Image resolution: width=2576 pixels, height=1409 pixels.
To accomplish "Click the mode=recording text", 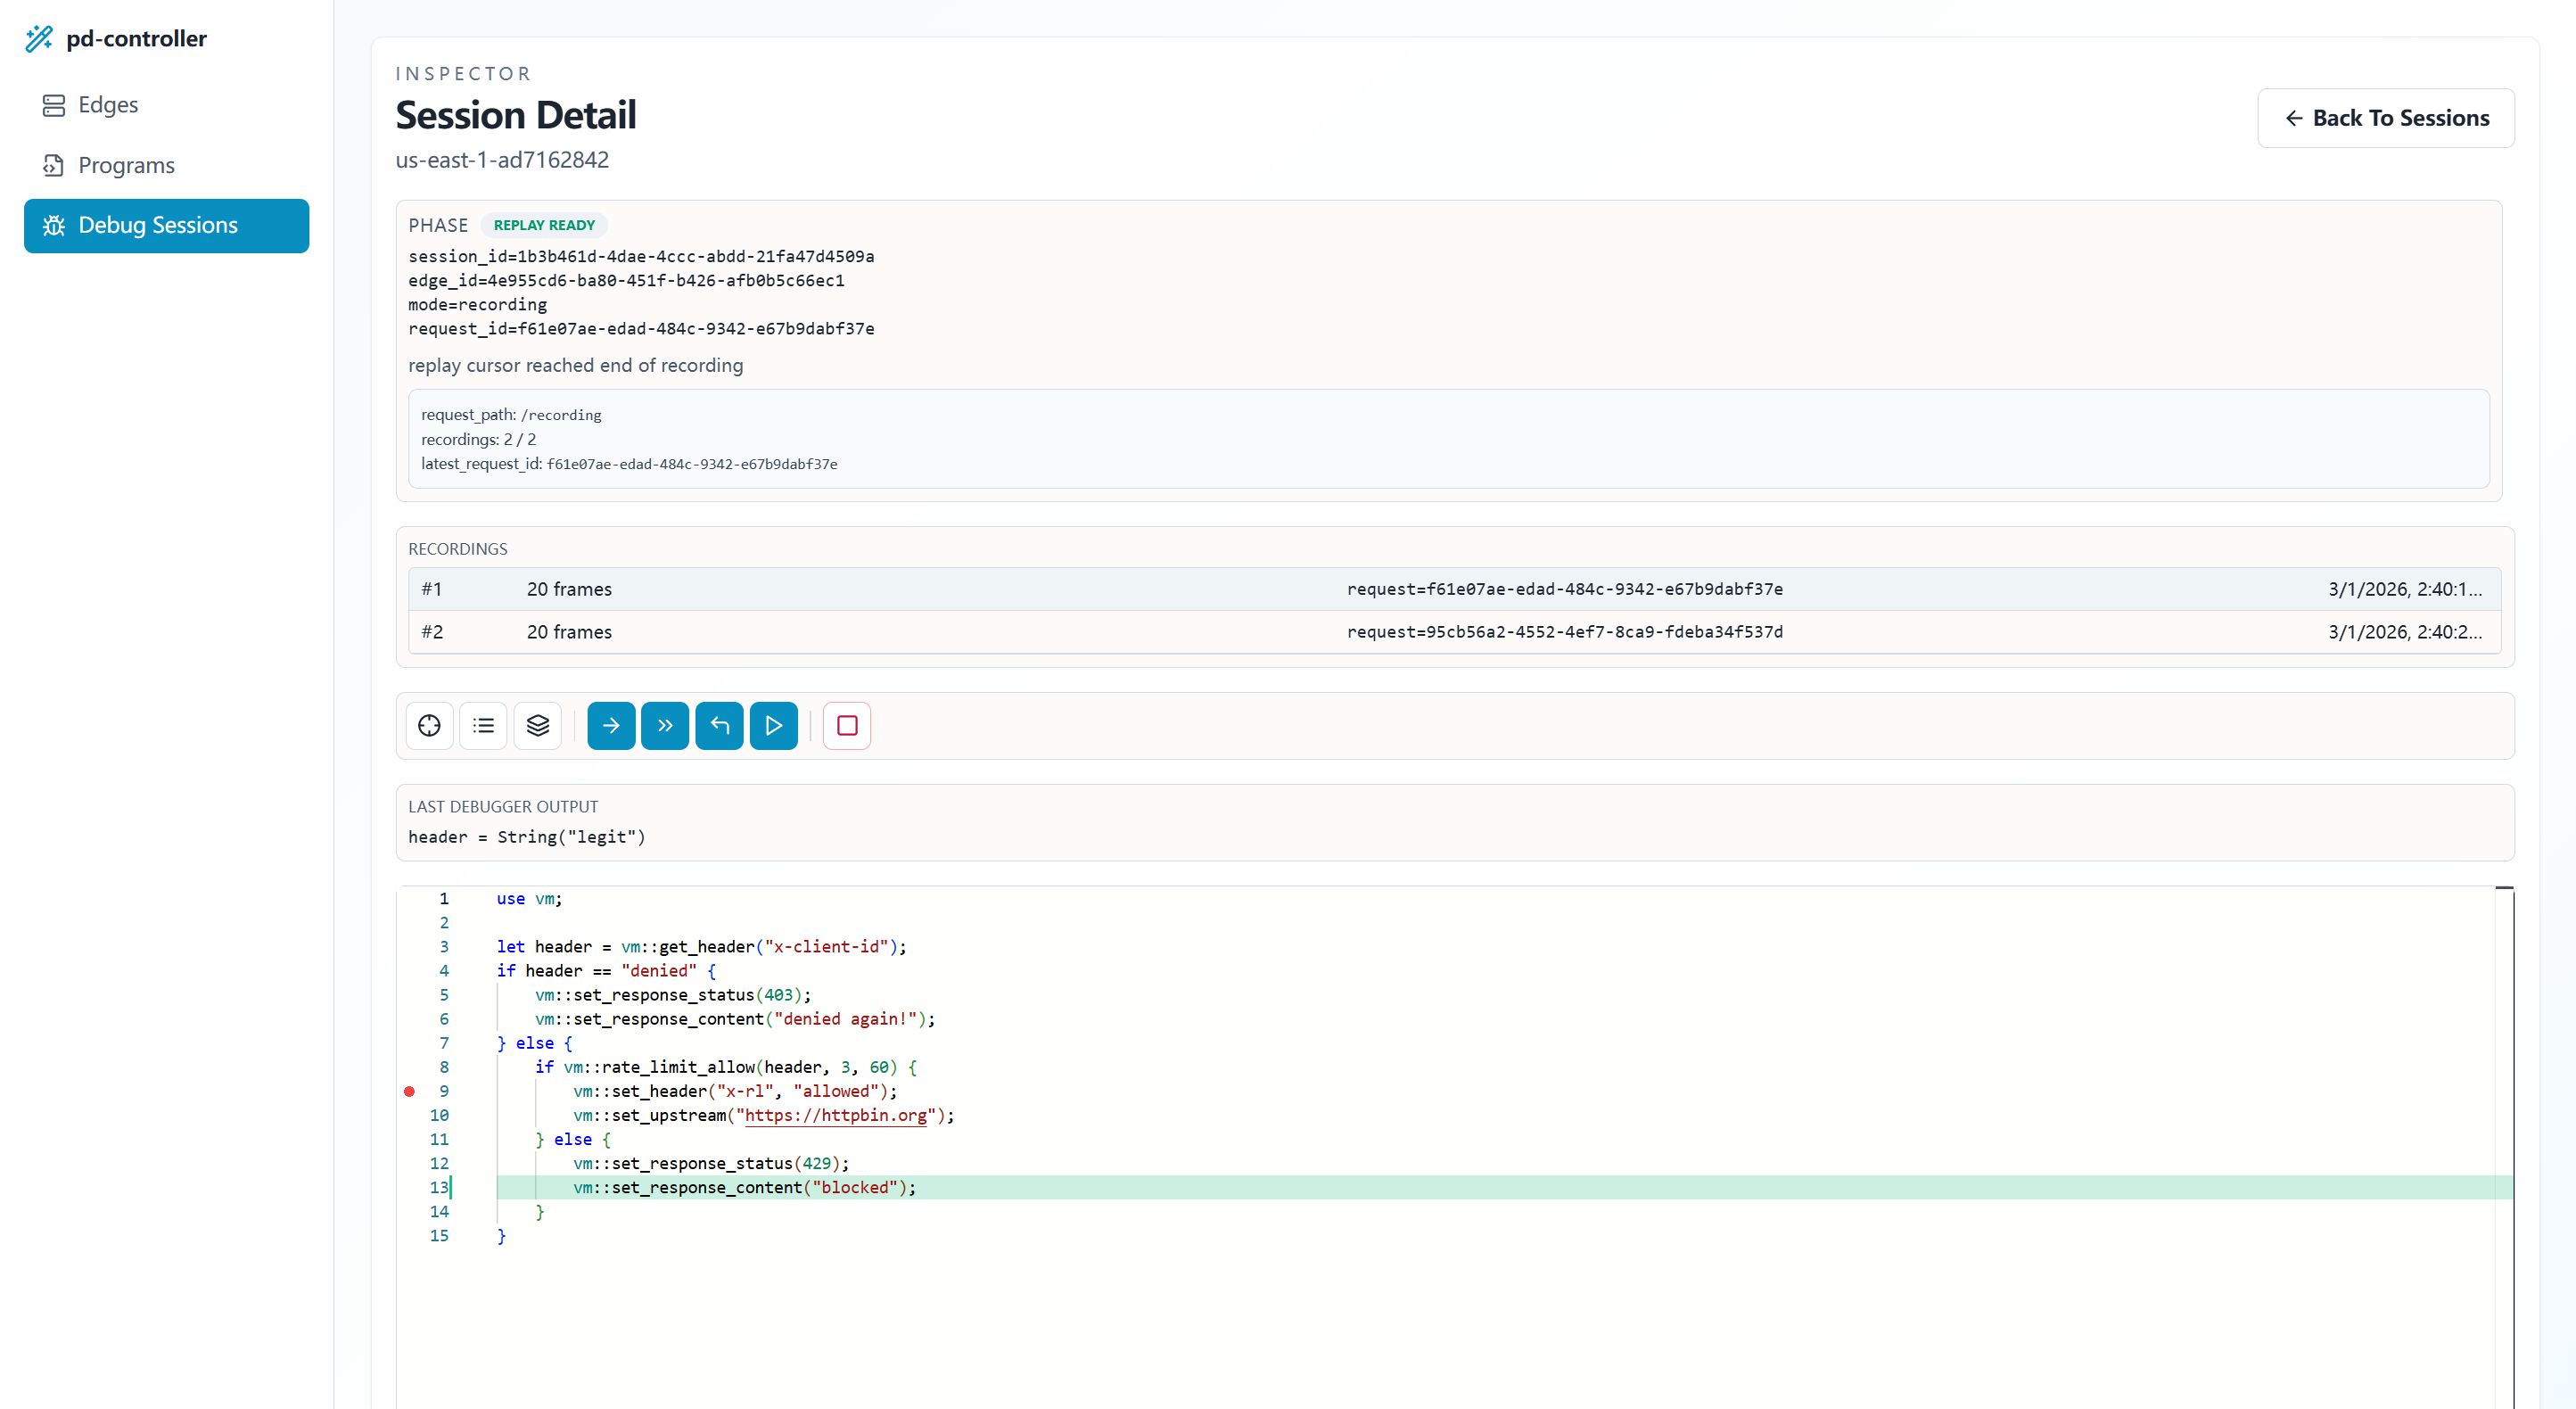I will [x=477, y=304].
